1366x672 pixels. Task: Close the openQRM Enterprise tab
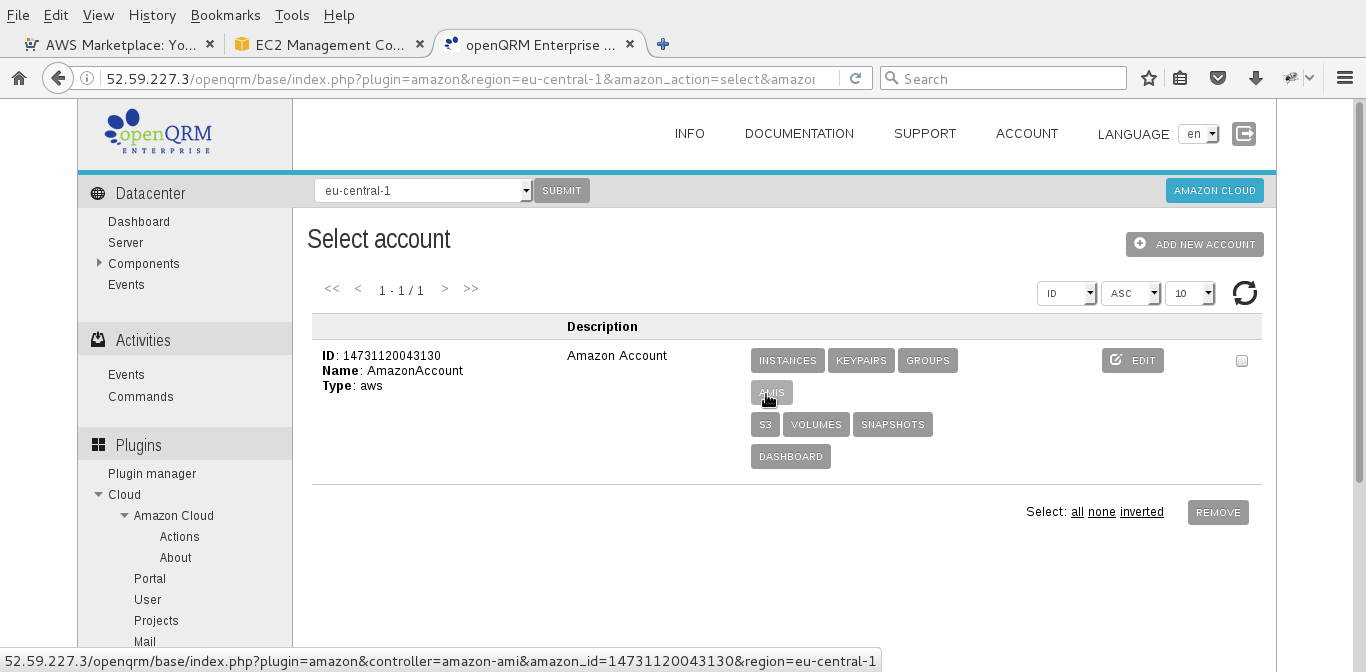click(x=630, y=44)
